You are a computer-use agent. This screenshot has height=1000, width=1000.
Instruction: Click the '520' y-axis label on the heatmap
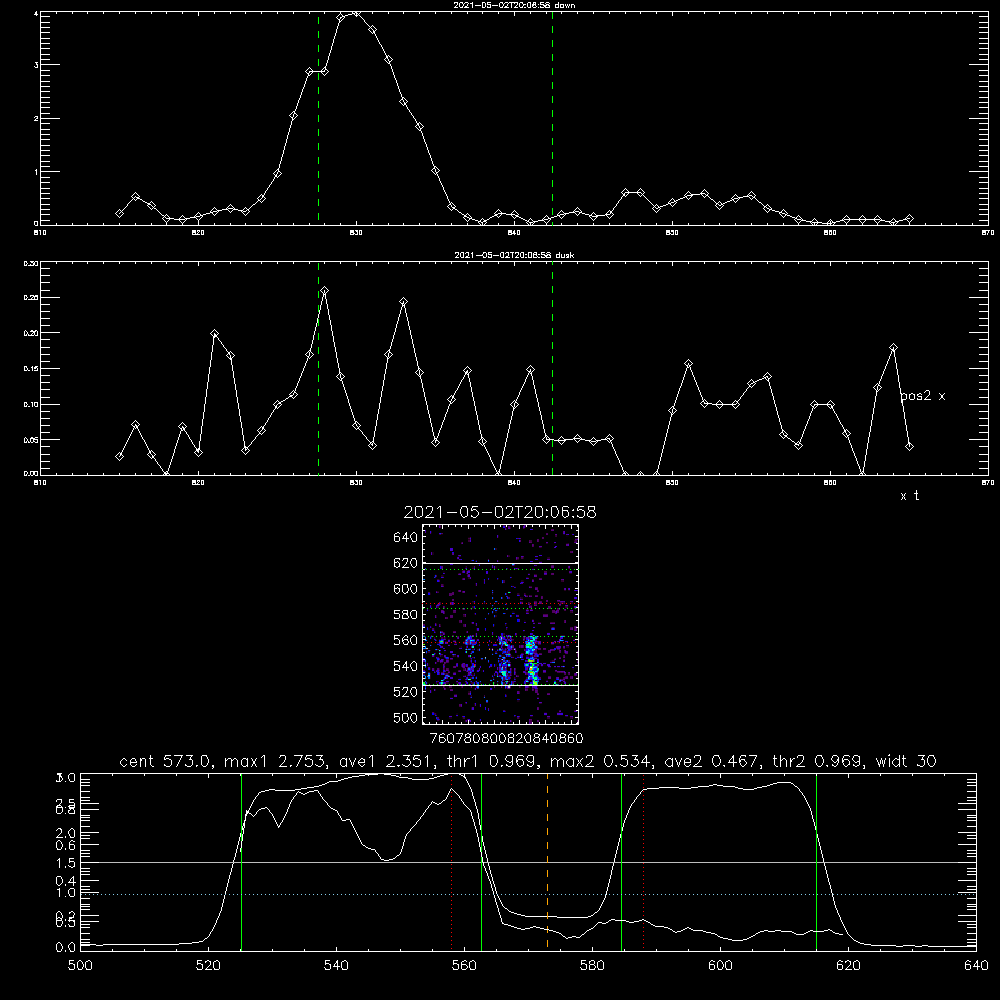point(406,692)
